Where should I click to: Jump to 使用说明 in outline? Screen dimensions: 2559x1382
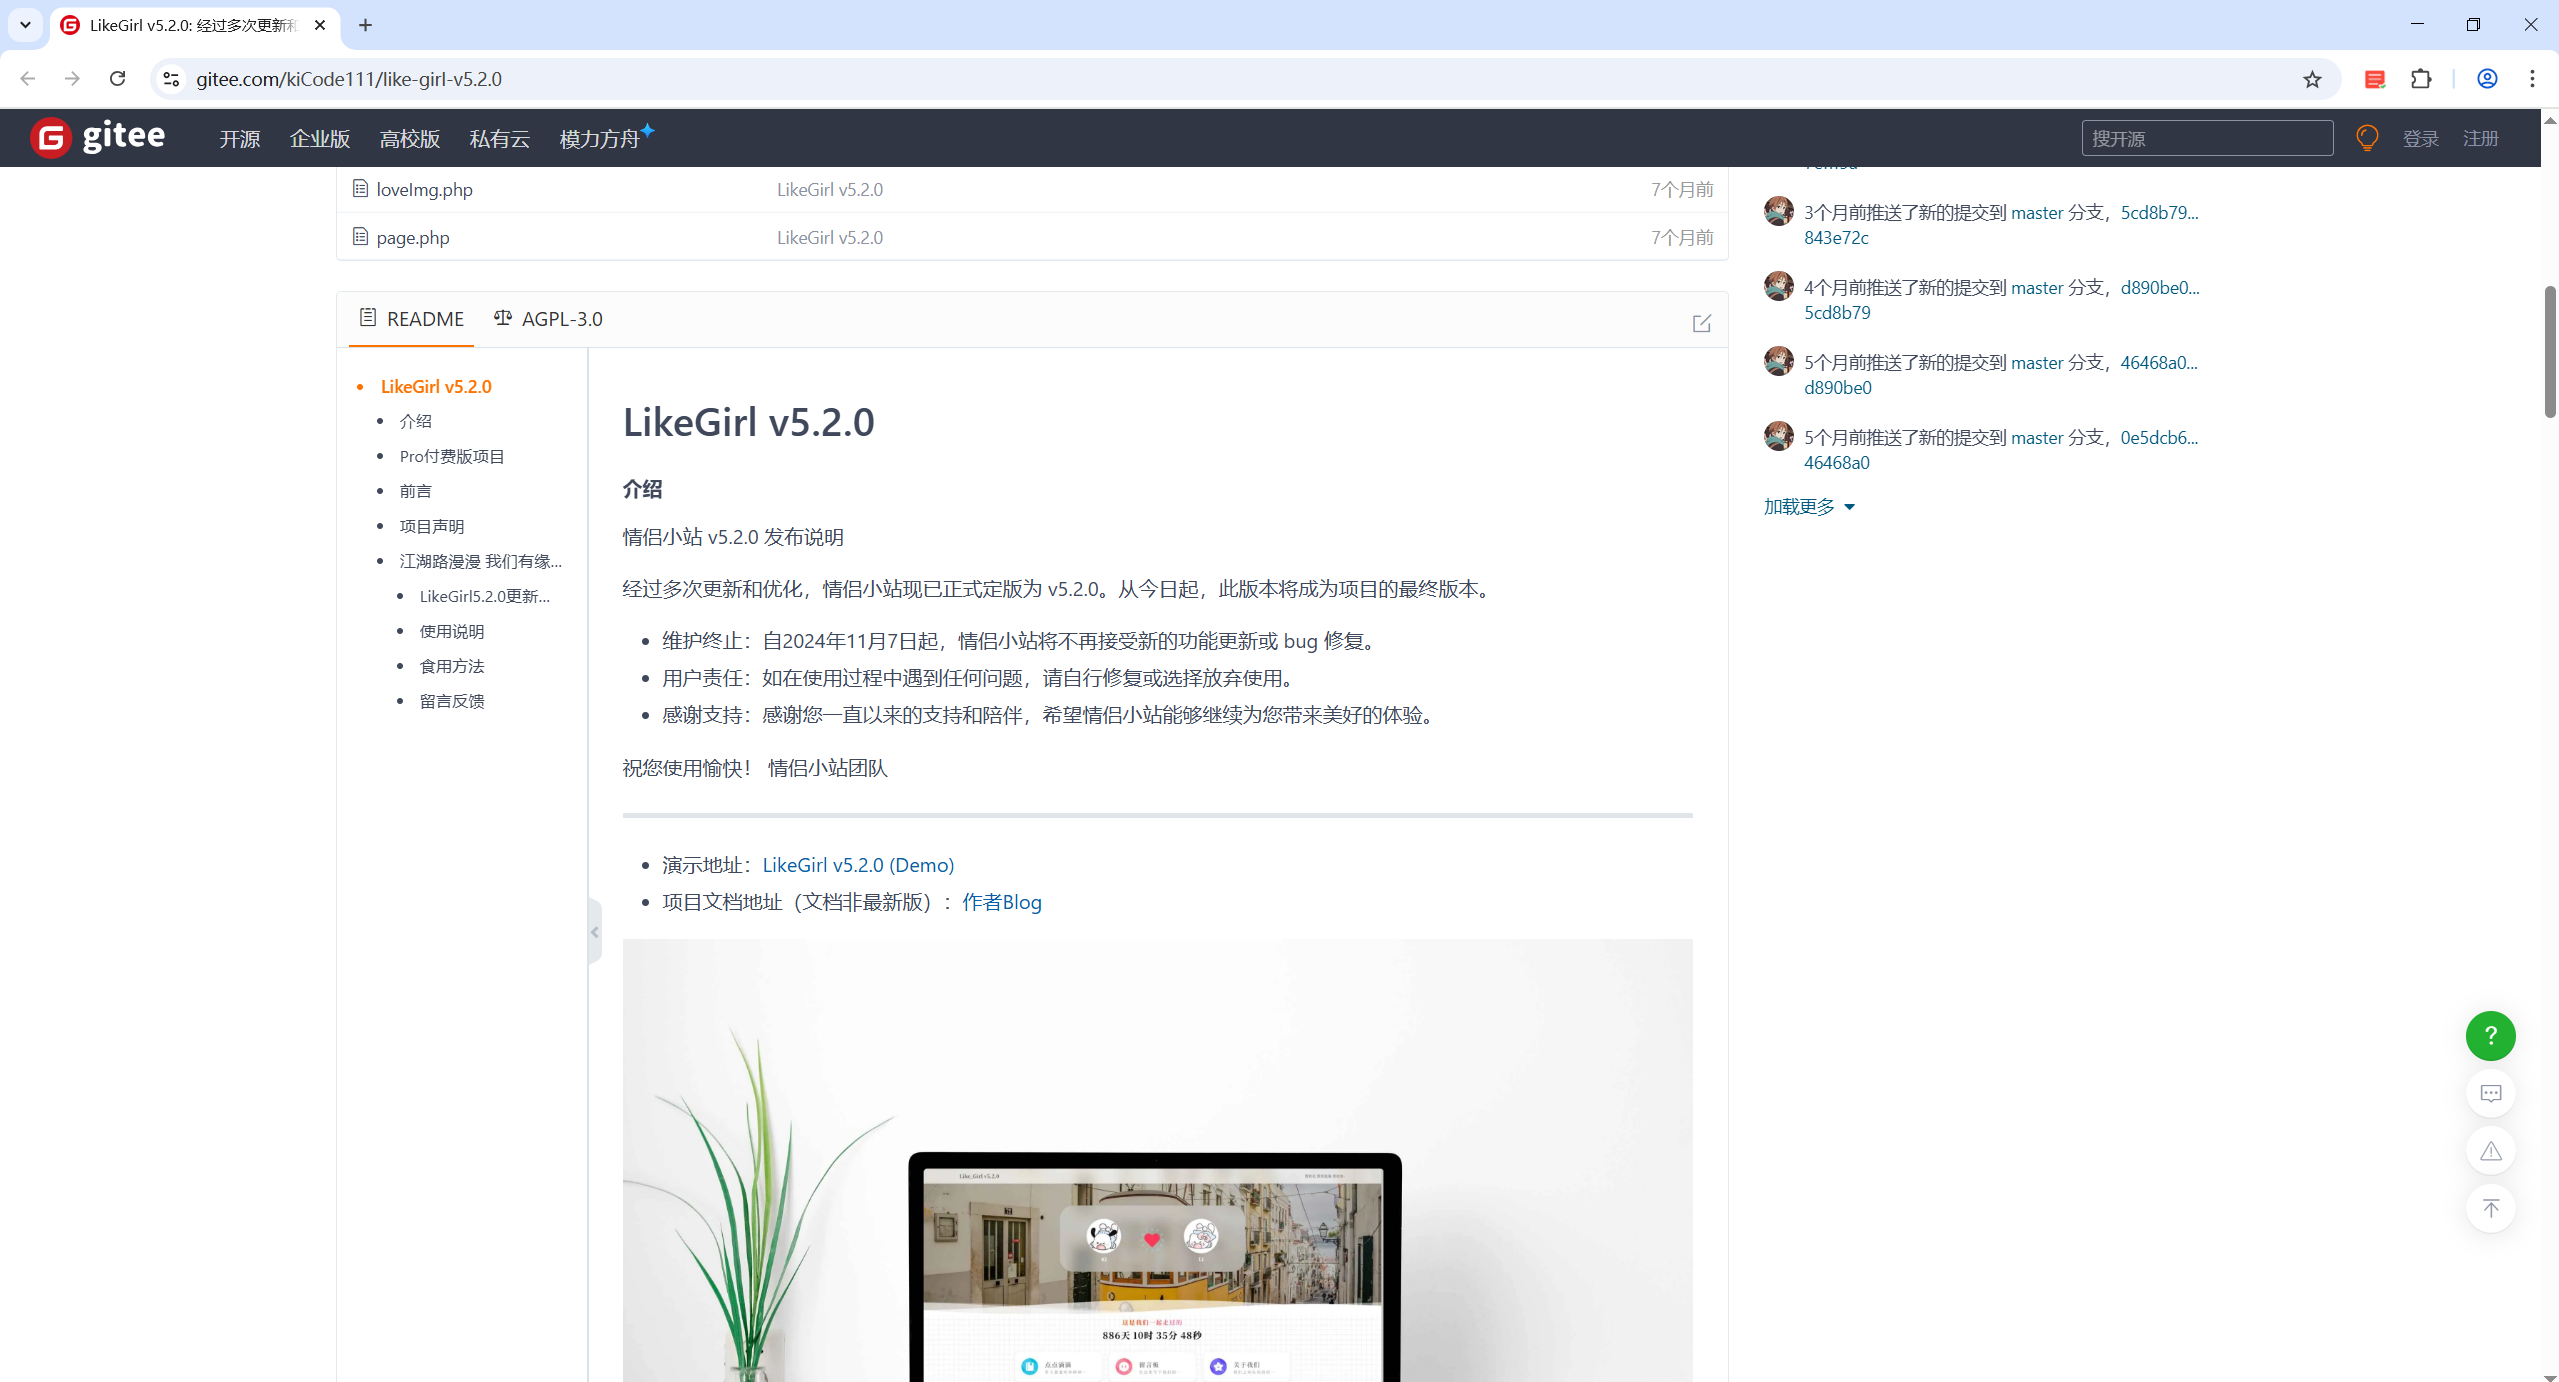[452, 631]
